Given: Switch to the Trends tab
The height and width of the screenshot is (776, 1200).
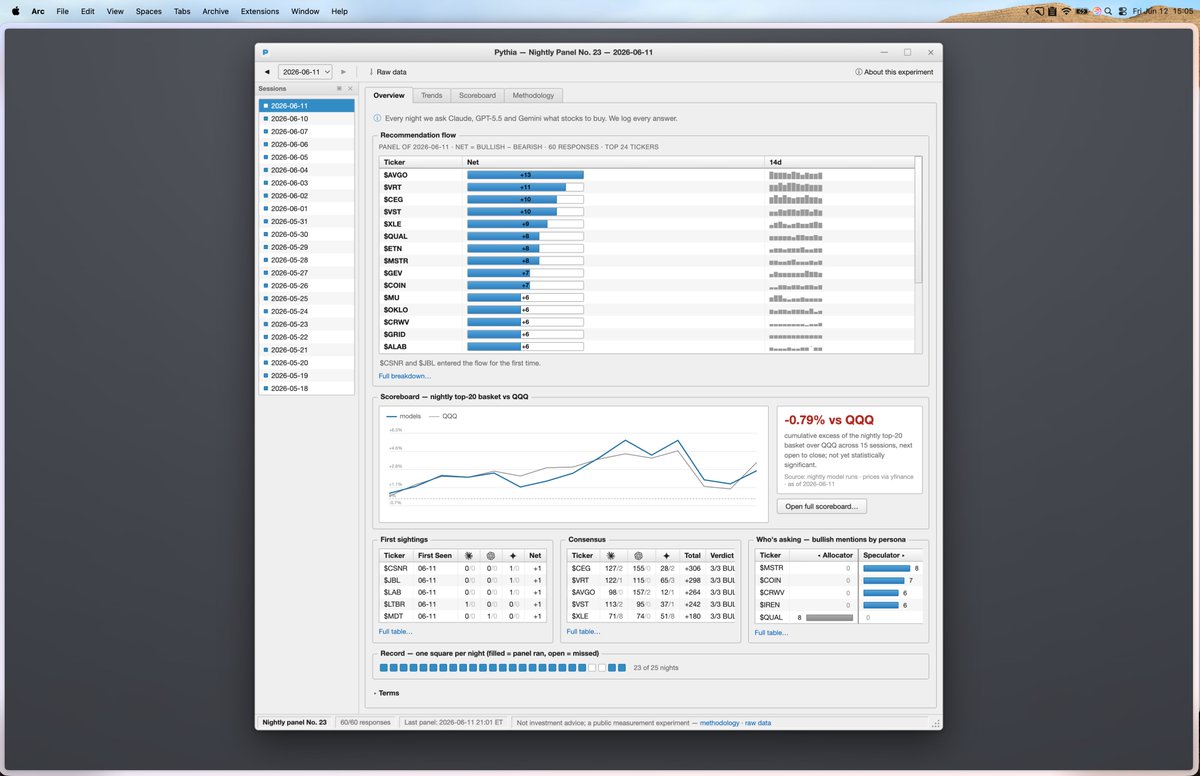Looking at the screenshot, I should pyautogui.click(x=431, y=95).
